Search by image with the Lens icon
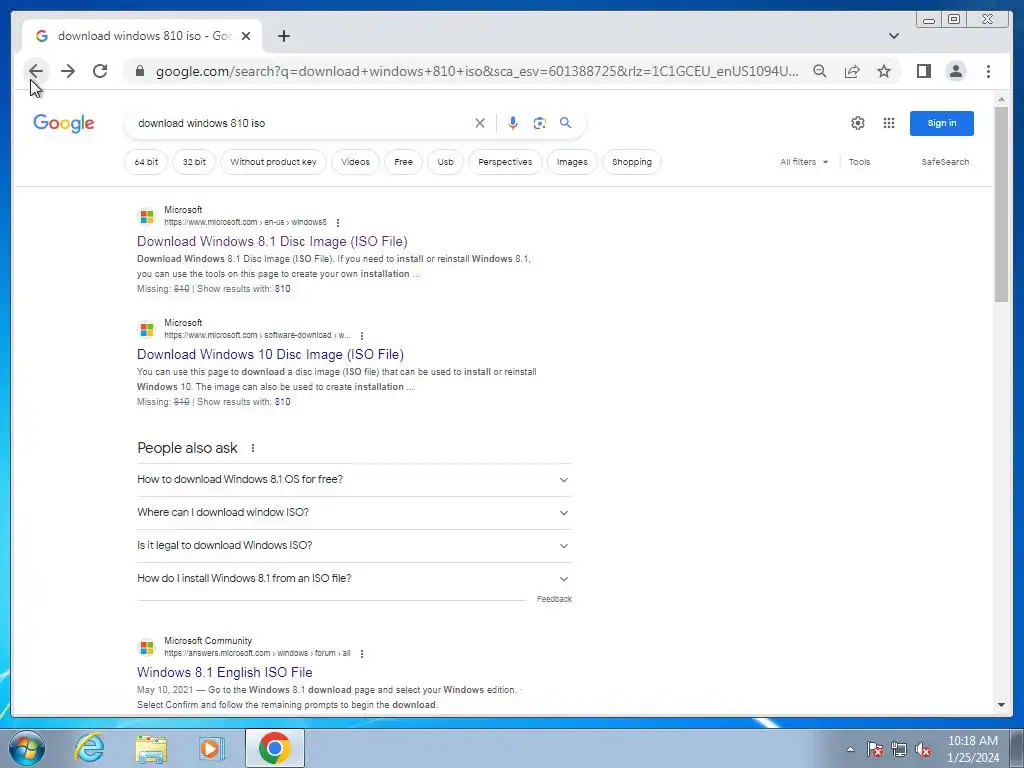The height and width of the screenshot is (768, 1024). pyautogui.click(x=539, y=123)
